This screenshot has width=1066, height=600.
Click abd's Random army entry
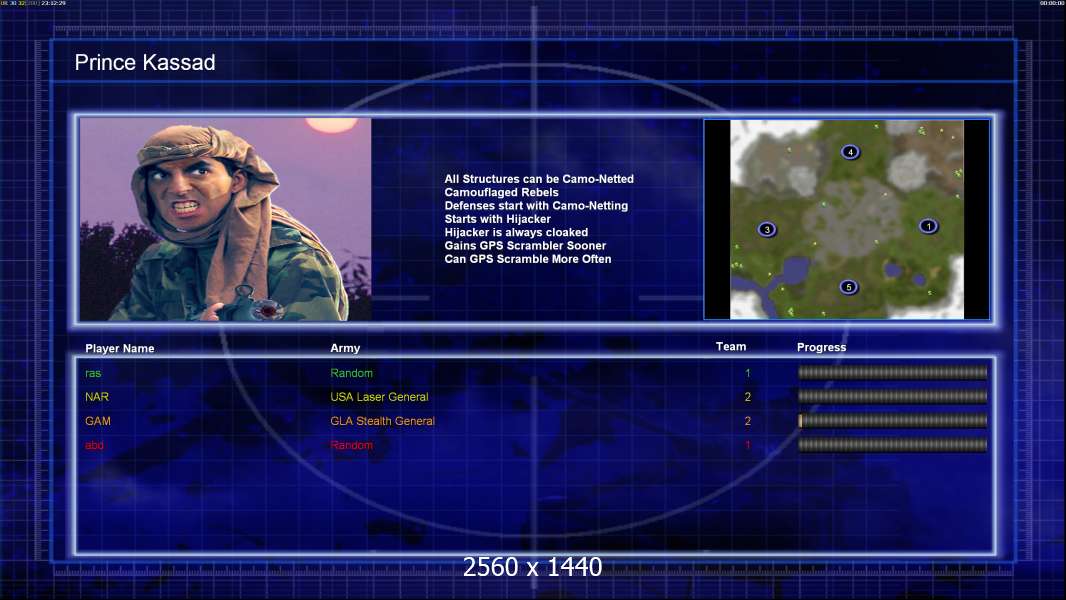[x=351, y=445]
